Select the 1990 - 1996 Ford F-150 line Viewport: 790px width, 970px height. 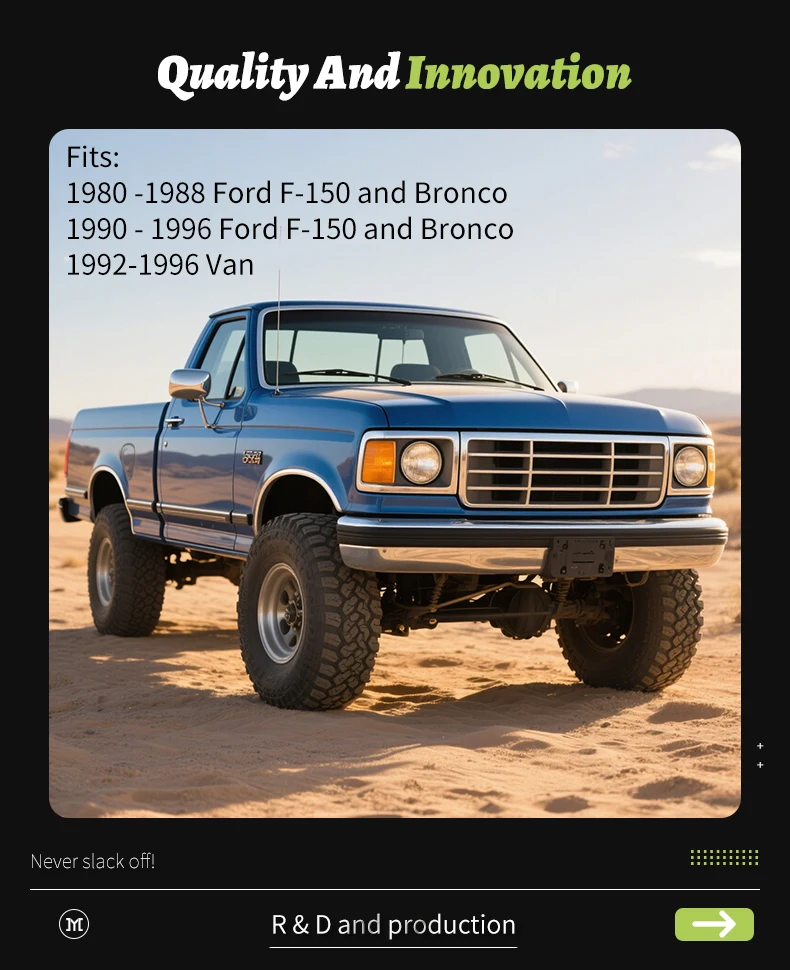[x=290, y=229]
